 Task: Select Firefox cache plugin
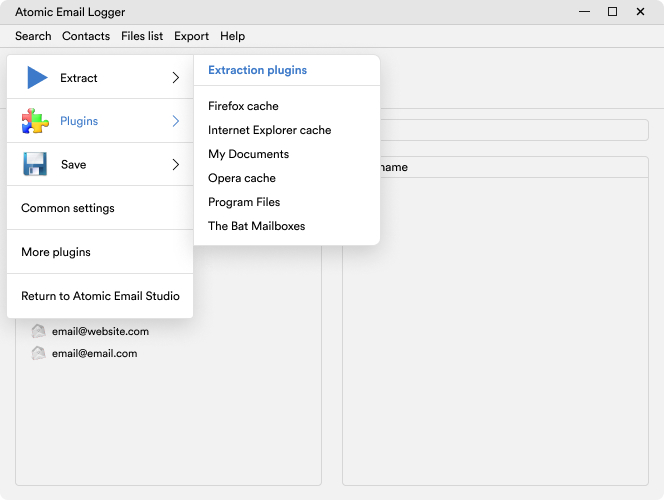pos(243,106)
